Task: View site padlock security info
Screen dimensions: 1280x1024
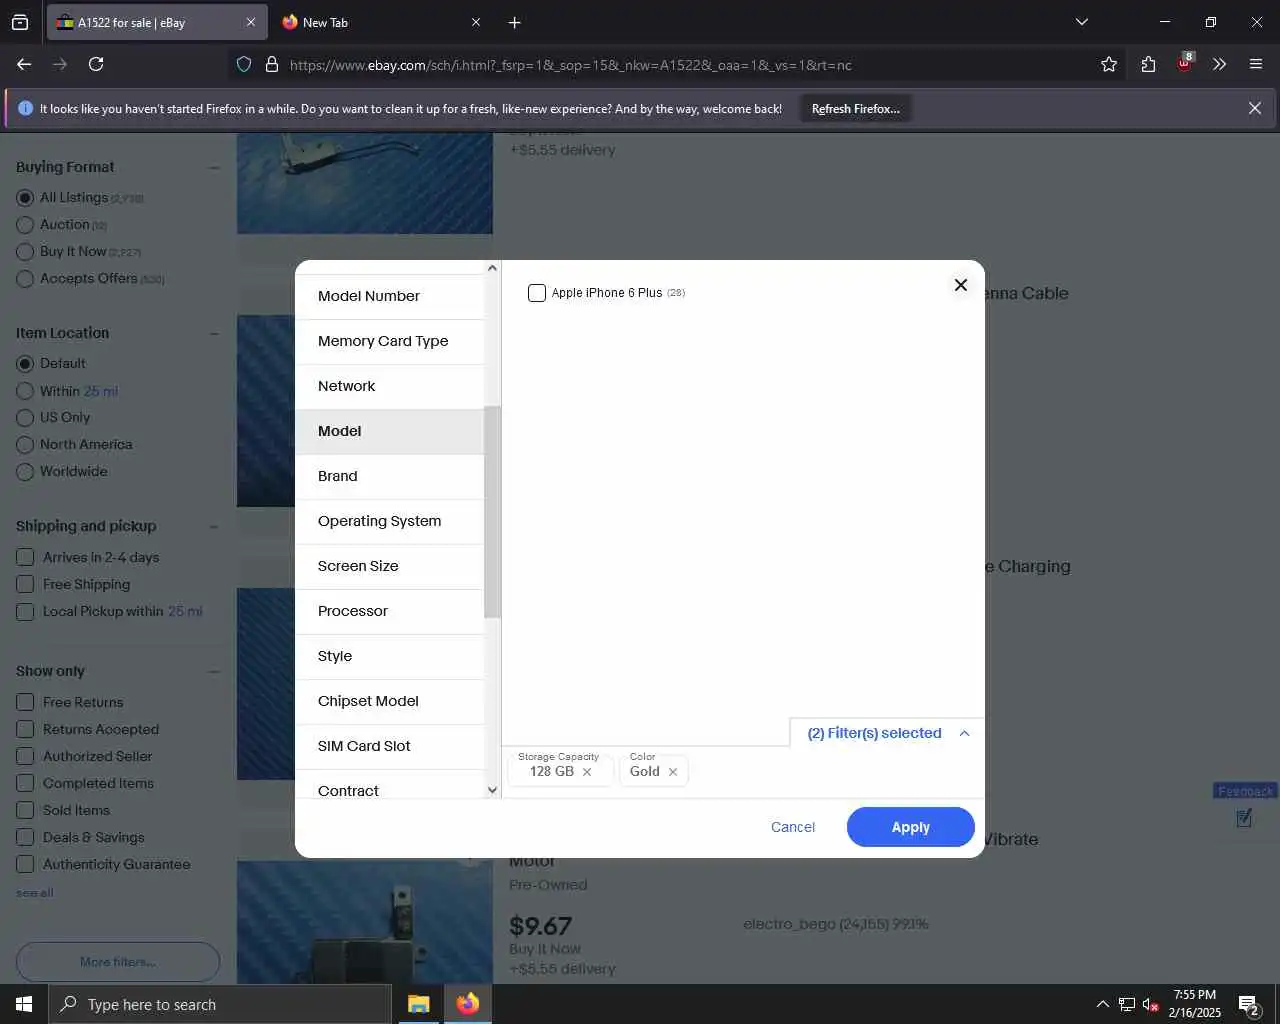Action: (x=271, y=65)
